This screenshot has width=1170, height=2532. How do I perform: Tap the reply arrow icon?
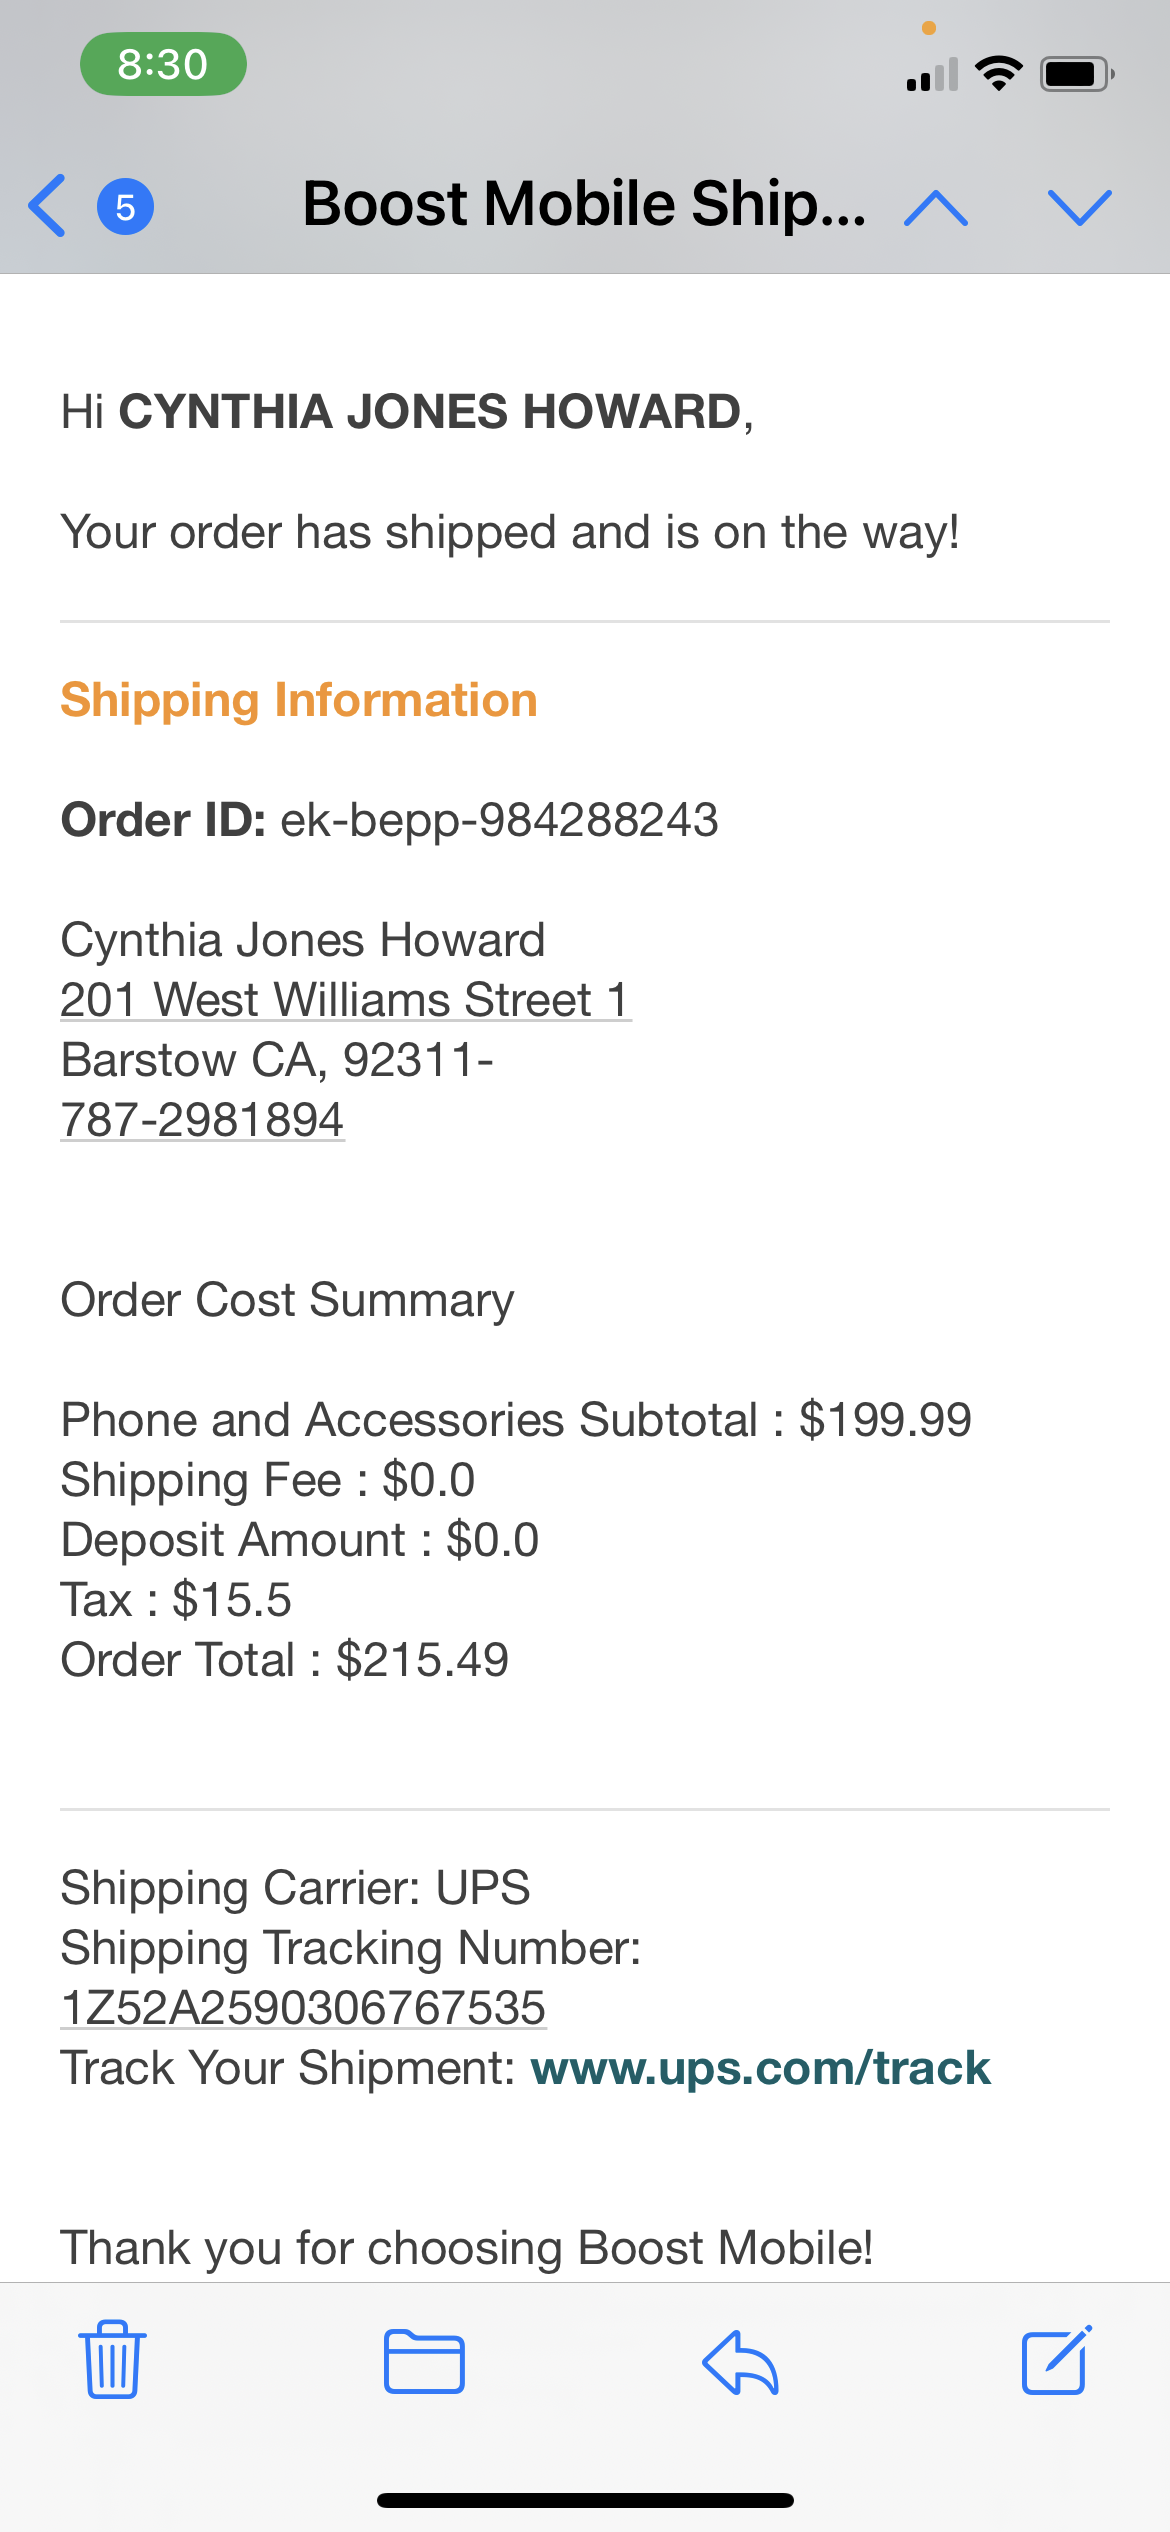(740, 2361)
